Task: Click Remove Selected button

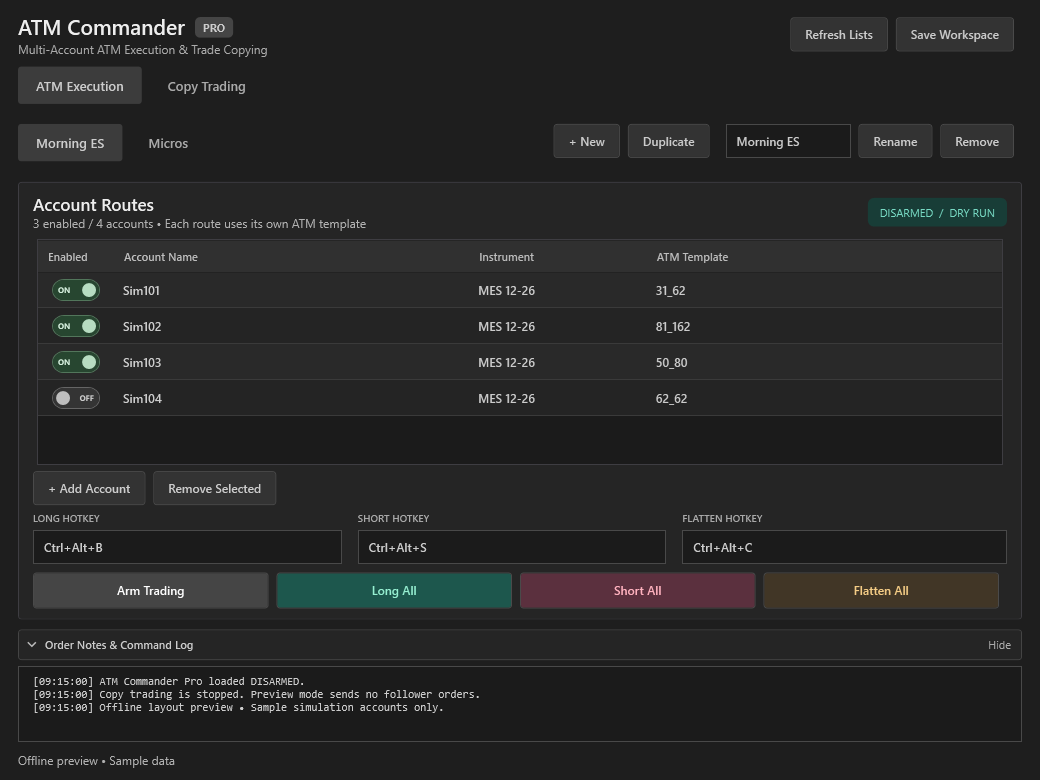Action: [214, 488]
